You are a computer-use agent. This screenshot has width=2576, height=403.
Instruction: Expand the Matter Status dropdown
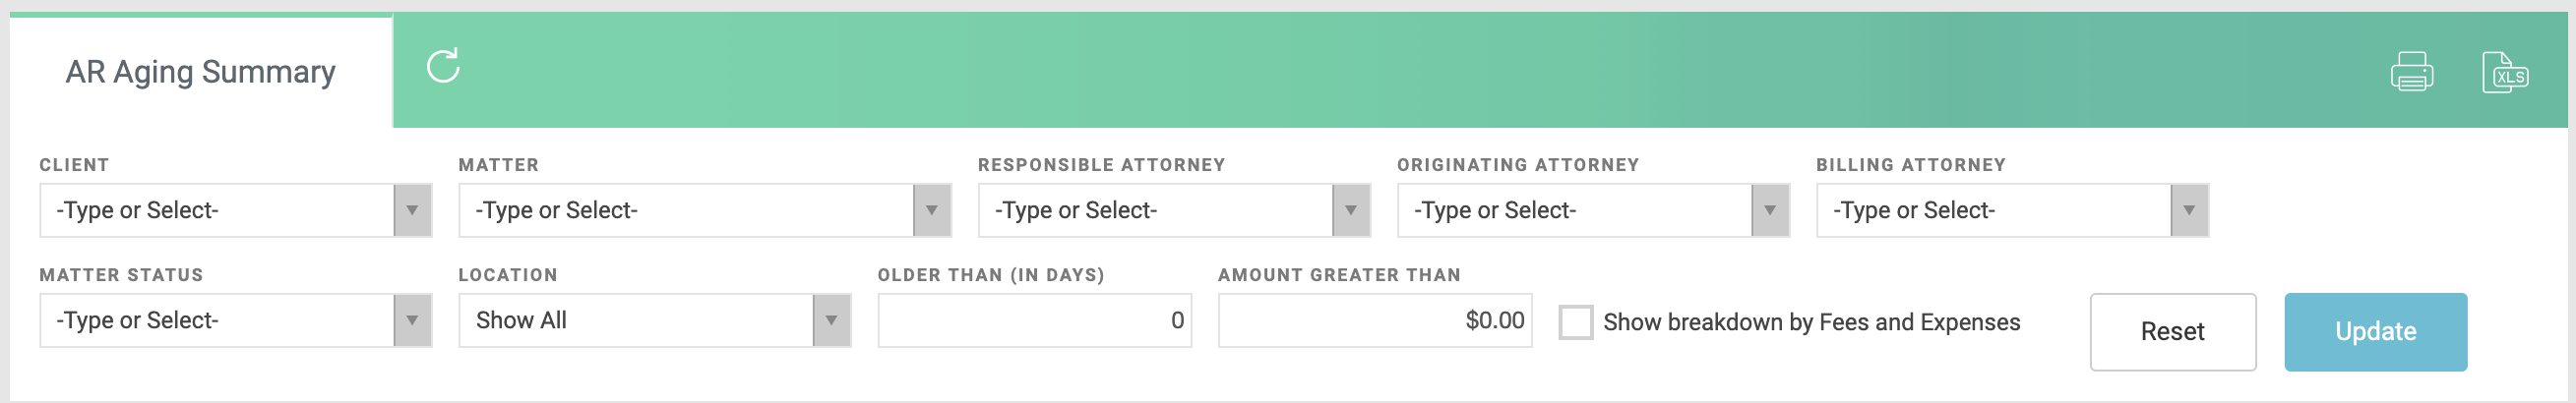(x=412, y=321)
